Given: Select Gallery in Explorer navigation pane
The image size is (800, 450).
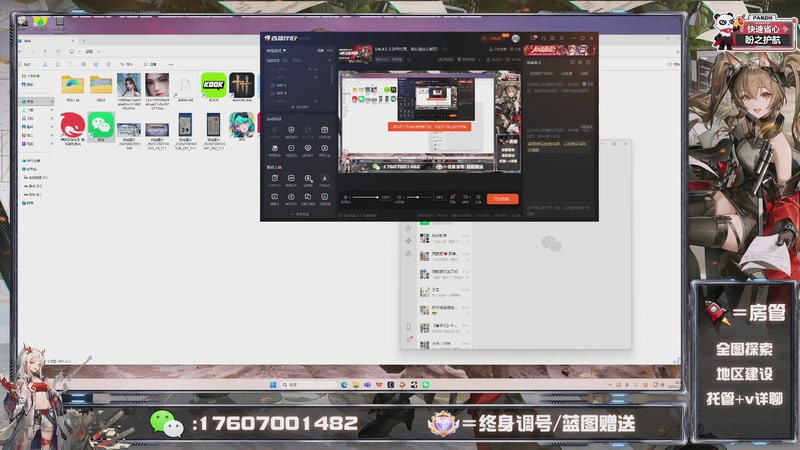Looking at the screenshot, I should coord(28,84).
